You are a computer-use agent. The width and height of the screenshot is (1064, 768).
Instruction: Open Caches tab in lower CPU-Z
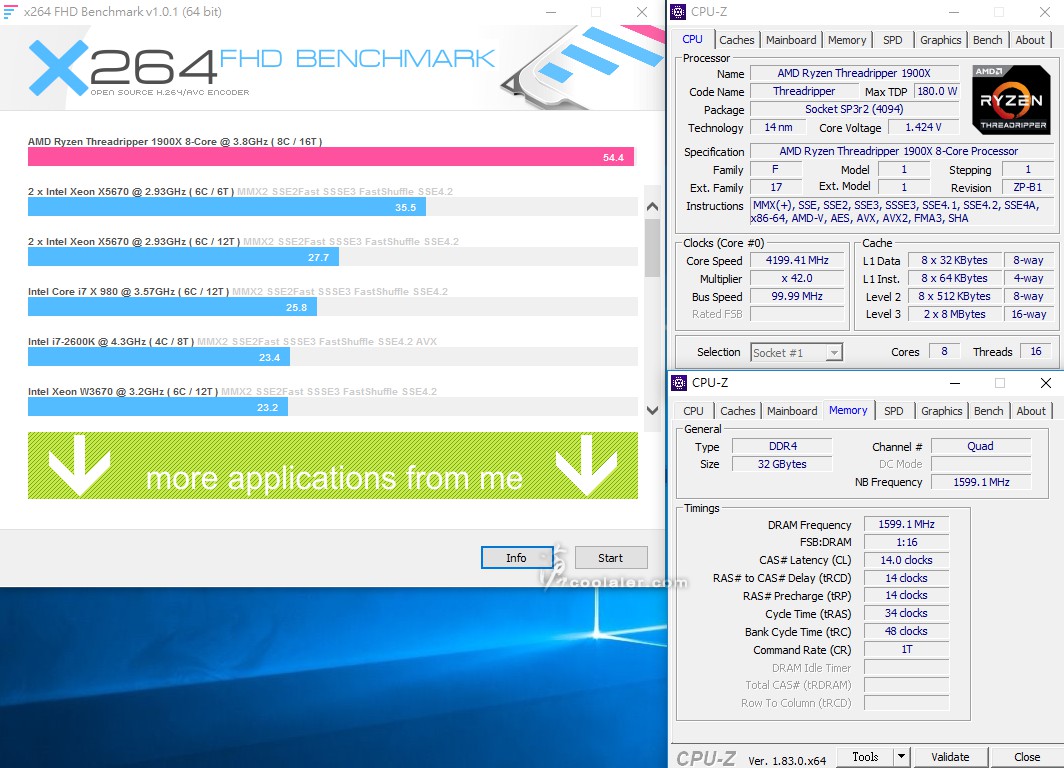(x=738, y=411)
